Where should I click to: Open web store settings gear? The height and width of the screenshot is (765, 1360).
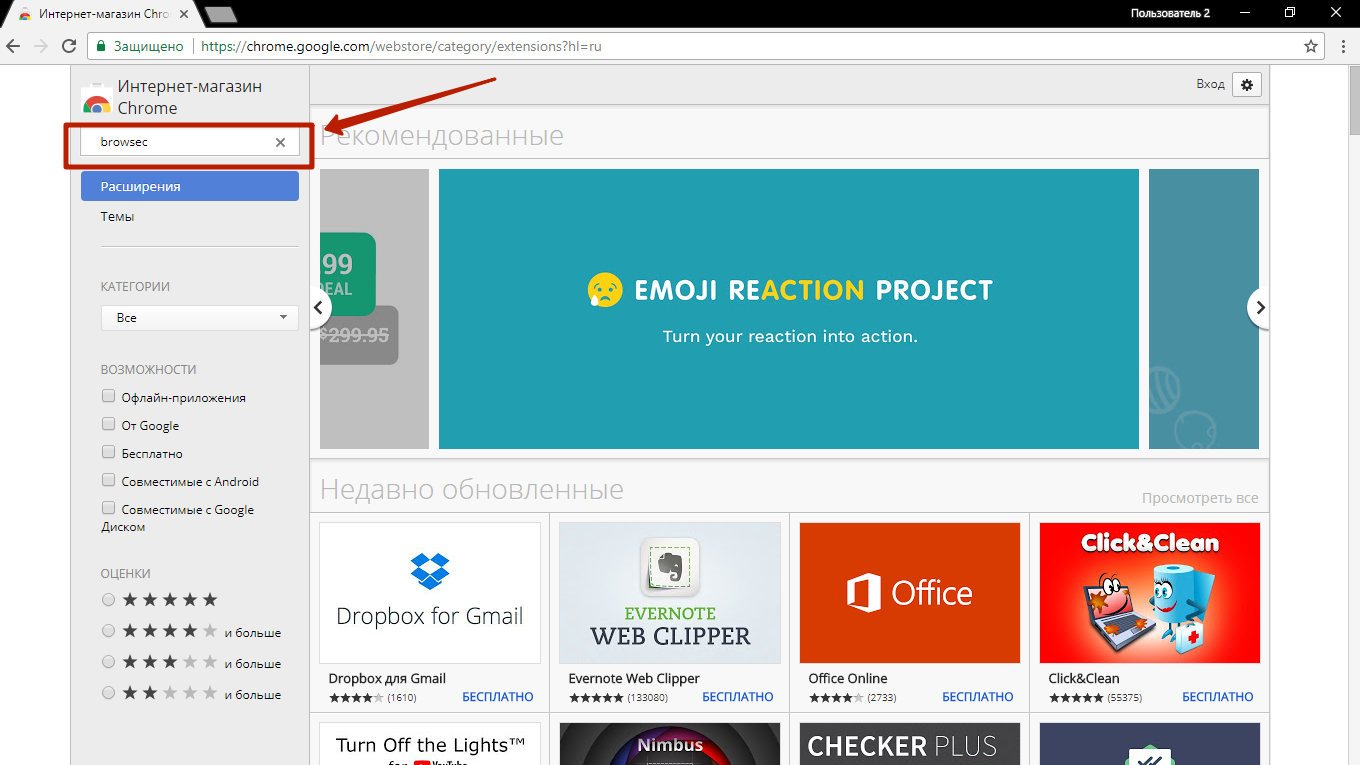point(1247,85)
